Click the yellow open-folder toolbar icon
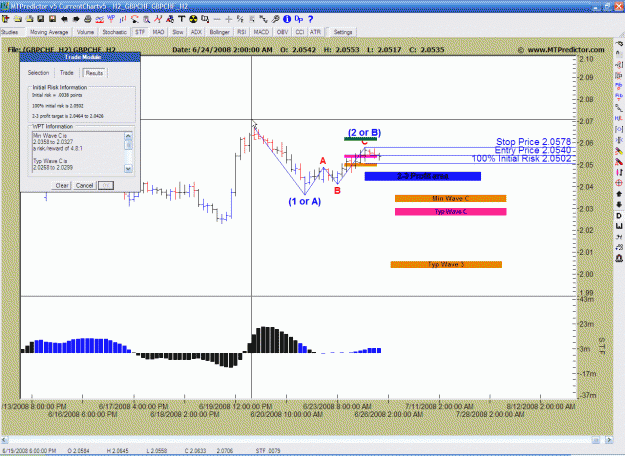625x456 pixels. tap(18, 19)
